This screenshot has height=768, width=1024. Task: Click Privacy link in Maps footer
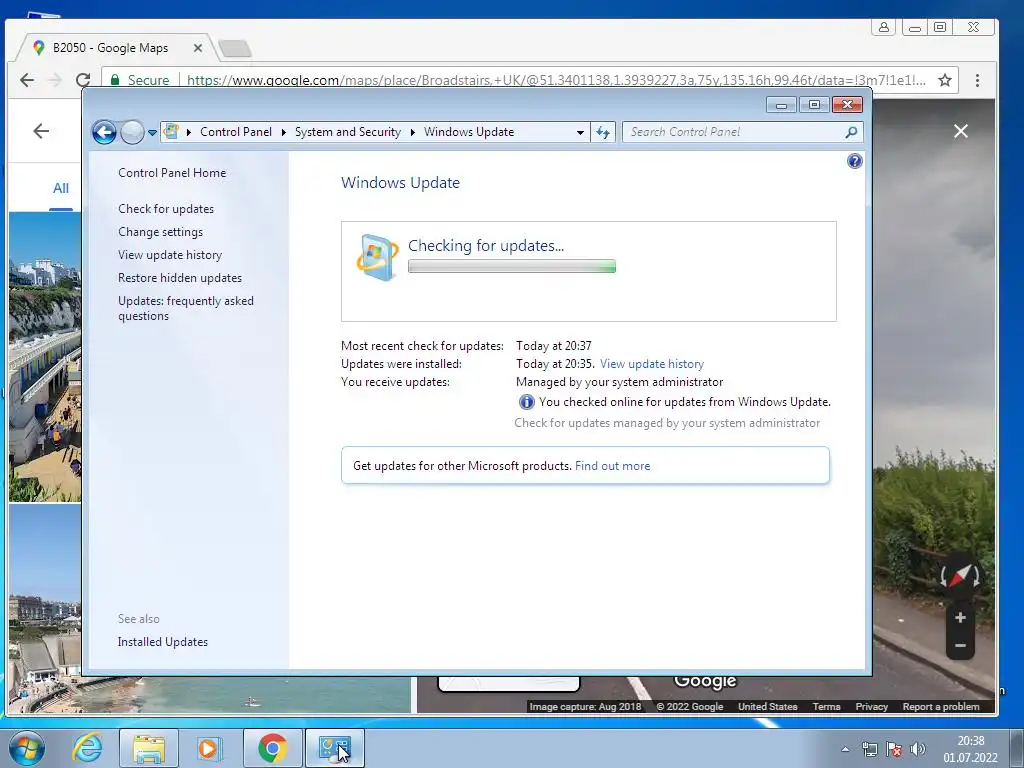[x=872, y=707]
